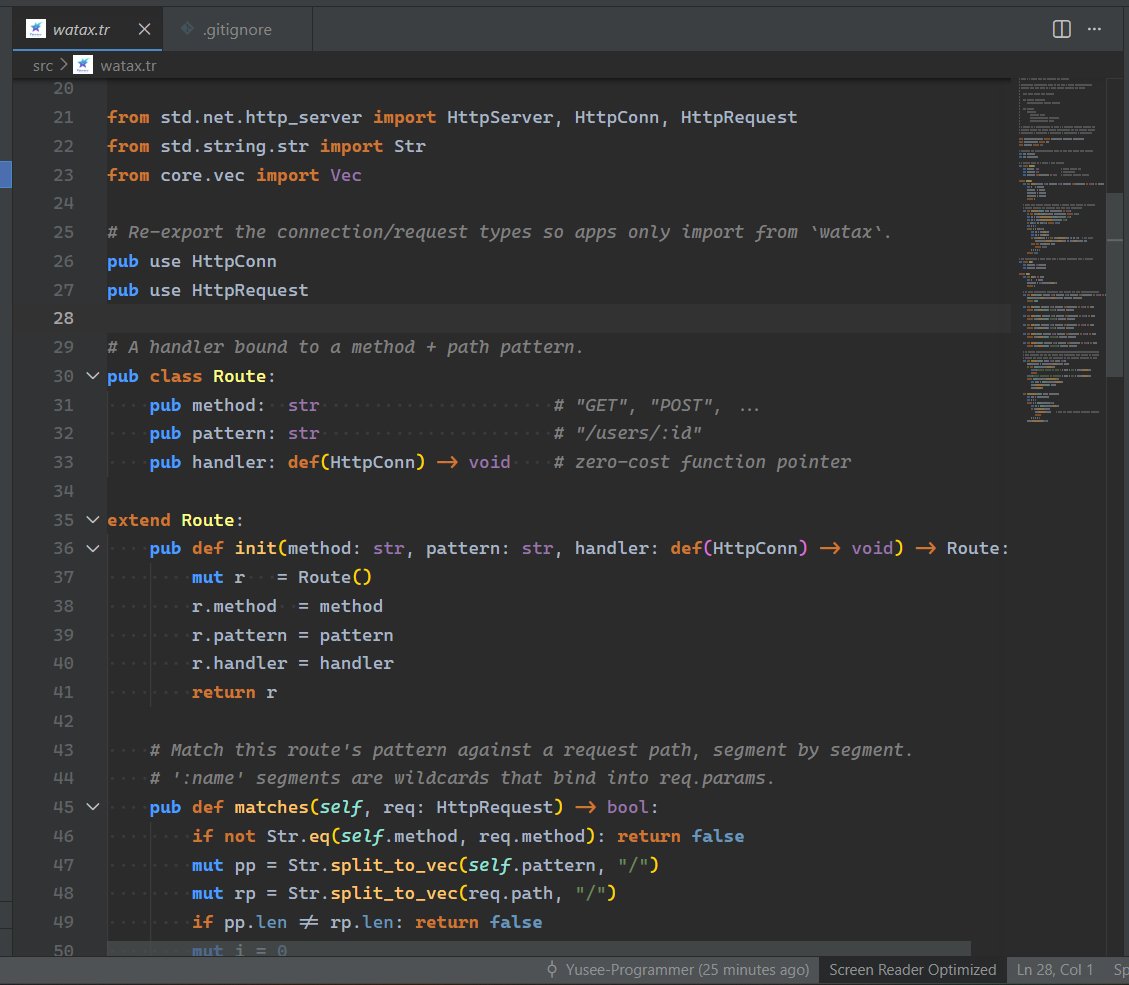
Task: Click 'r.handler = handler' line
Action: click(x=292, y=663)
